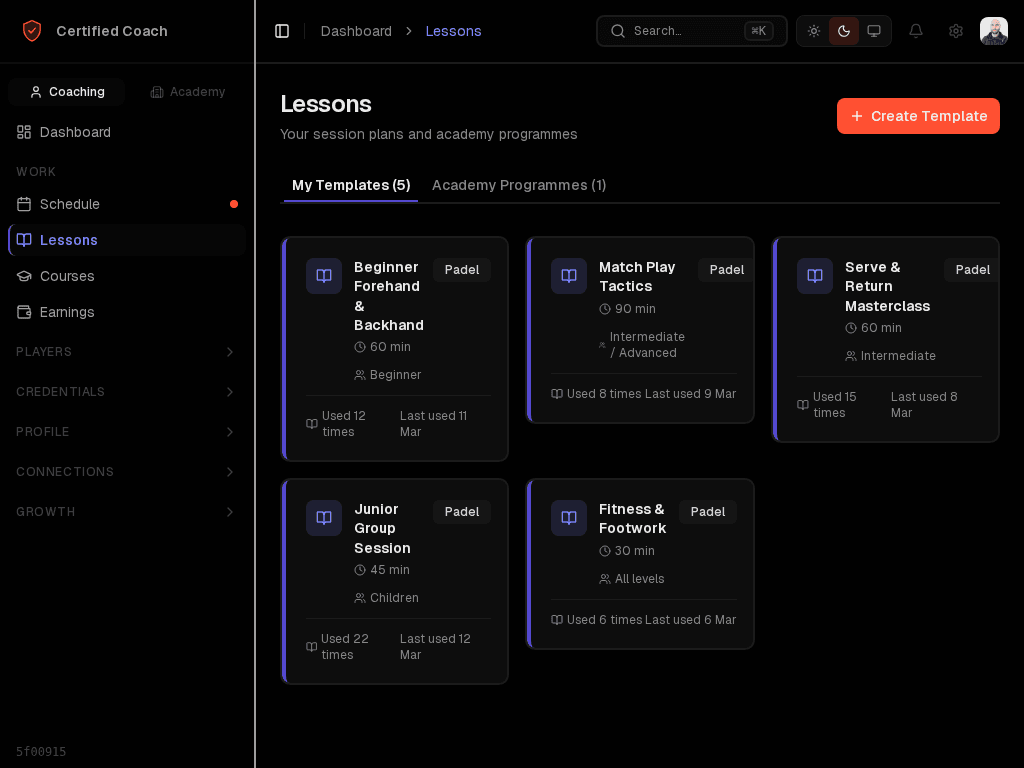Image resolution: width=1024 pixels, height=768 pixels.
Task: Open the notifications bell
Action: tap(916, 31)
